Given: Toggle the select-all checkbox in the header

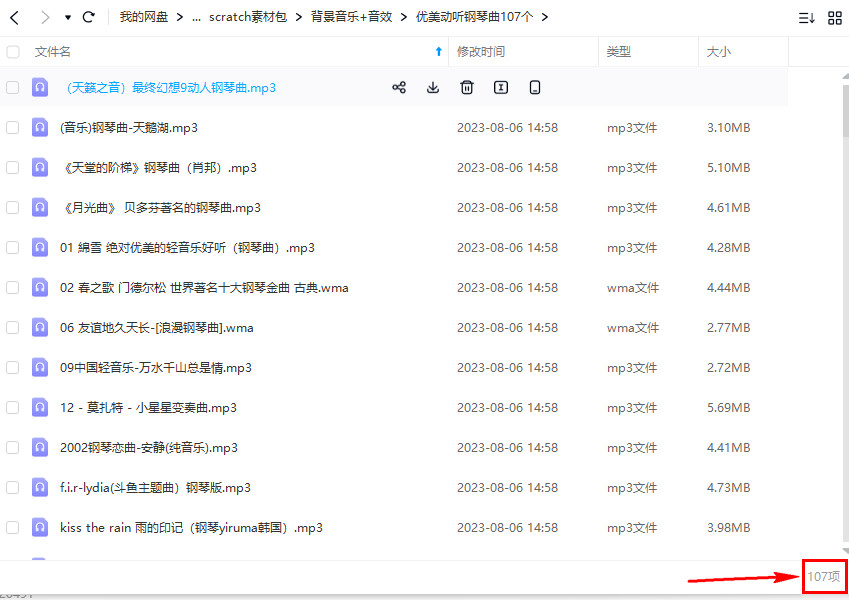Looking at the screenshot, I should coord(13,52).
